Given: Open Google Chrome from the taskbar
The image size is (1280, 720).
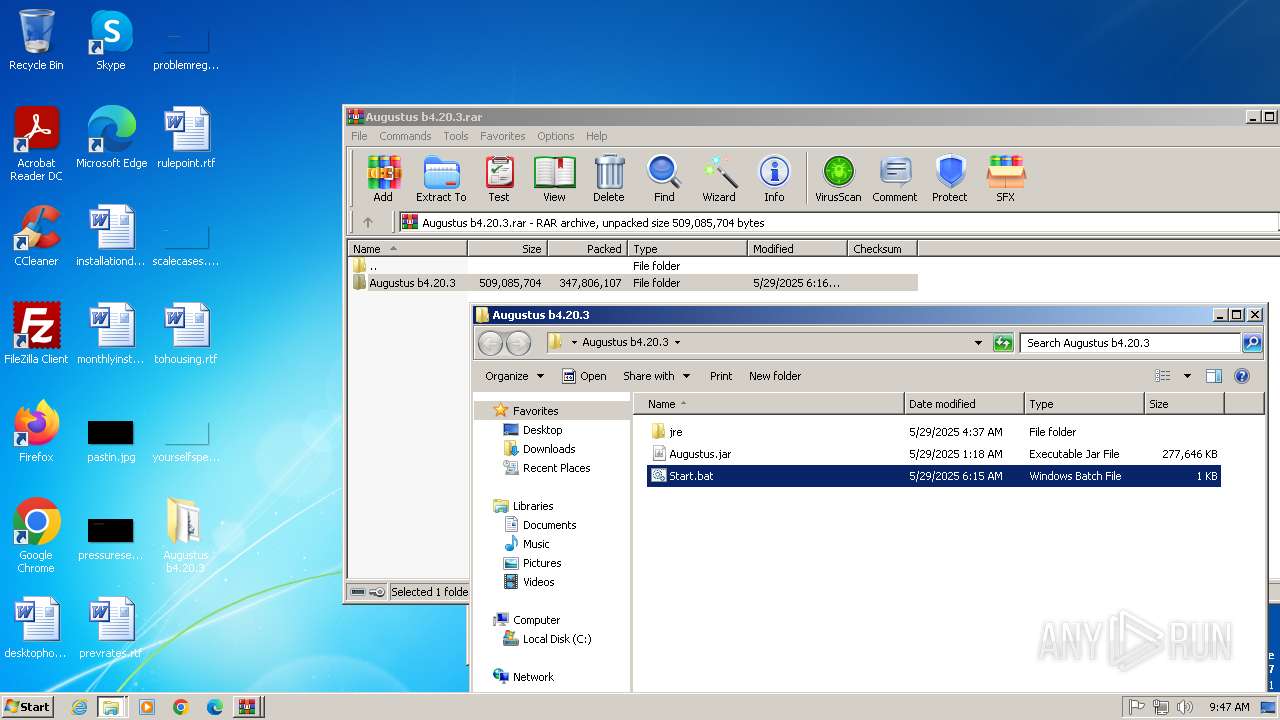Looking at the screenshot, I should pos(181,707).
